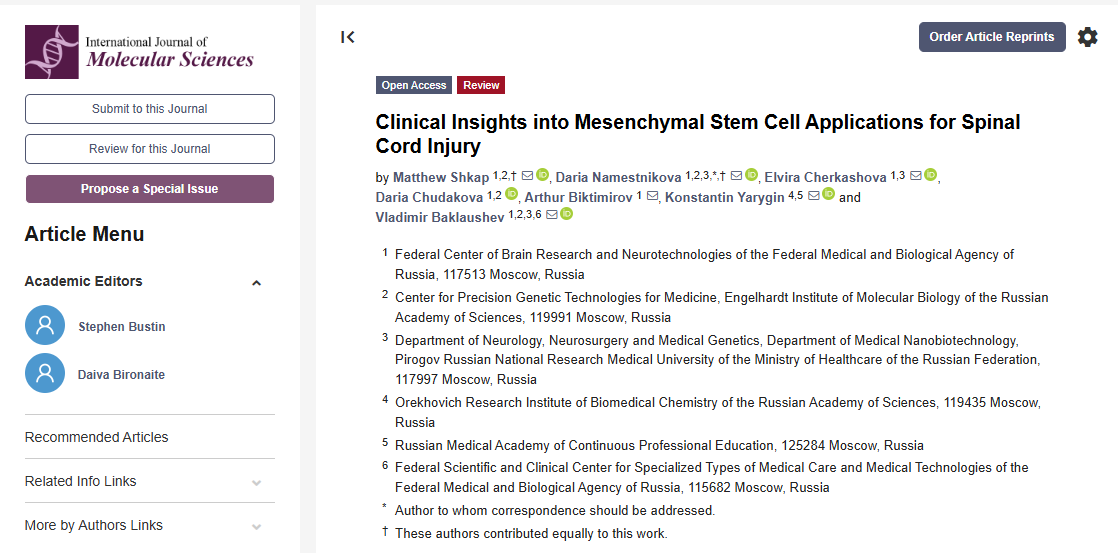This screenshot has height=553, width=1118.
Task: Click Matthew Shkap's email envelope icon
Action: click(527, 176)
